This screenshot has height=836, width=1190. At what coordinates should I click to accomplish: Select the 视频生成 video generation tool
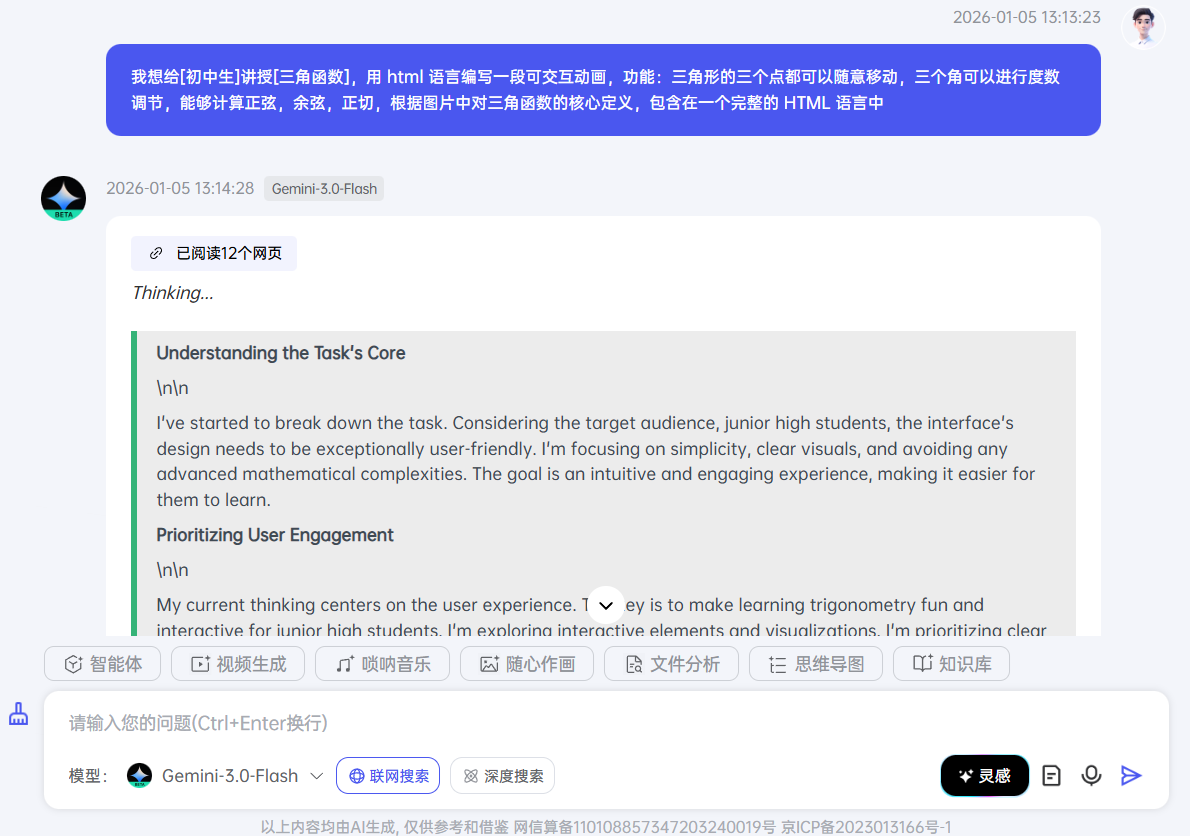[x=237, y=663]
